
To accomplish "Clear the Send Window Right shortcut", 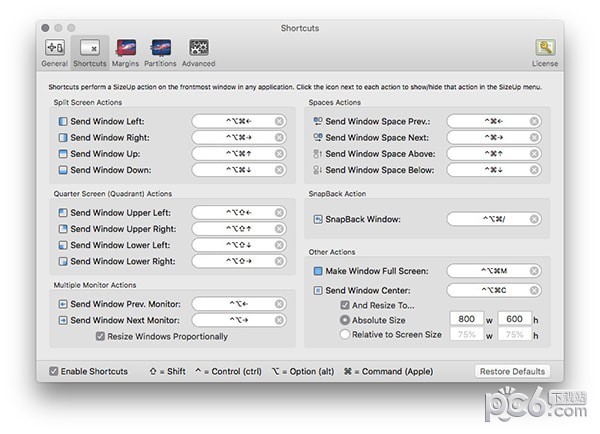I will (279, 137).
